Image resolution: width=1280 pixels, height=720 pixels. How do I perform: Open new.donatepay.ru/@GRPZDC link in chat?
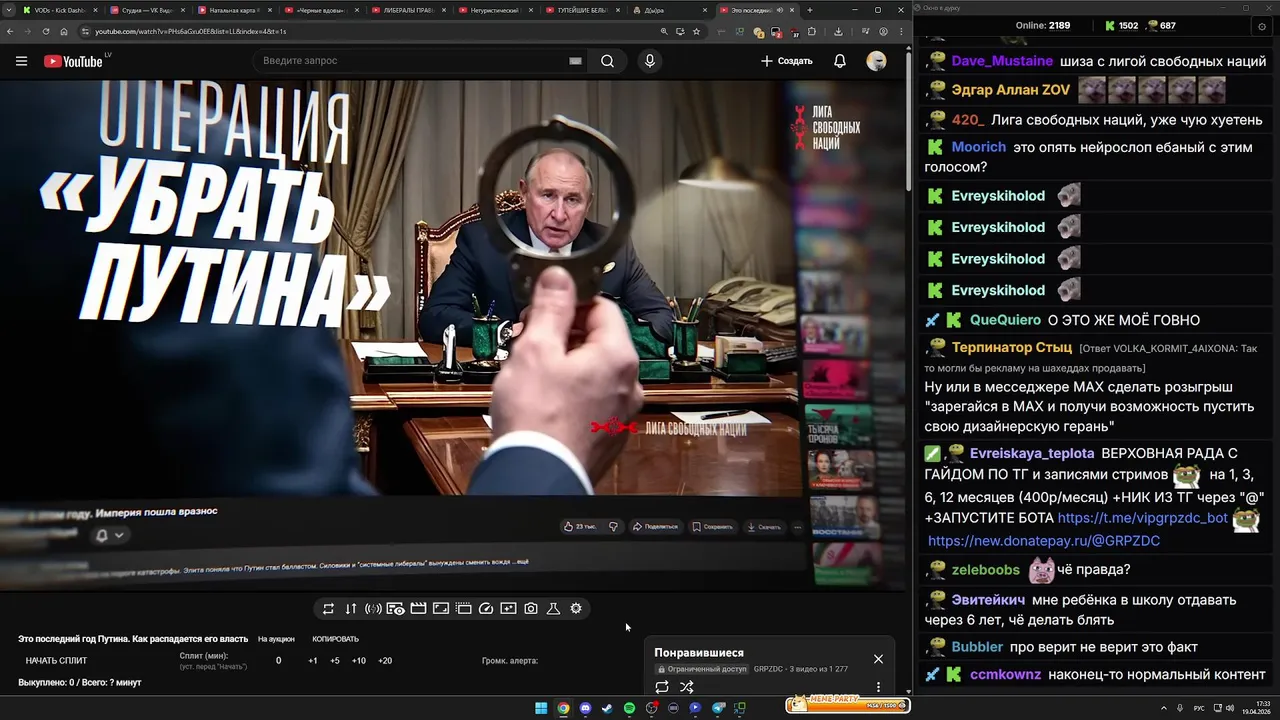[x=1044, y=541]
